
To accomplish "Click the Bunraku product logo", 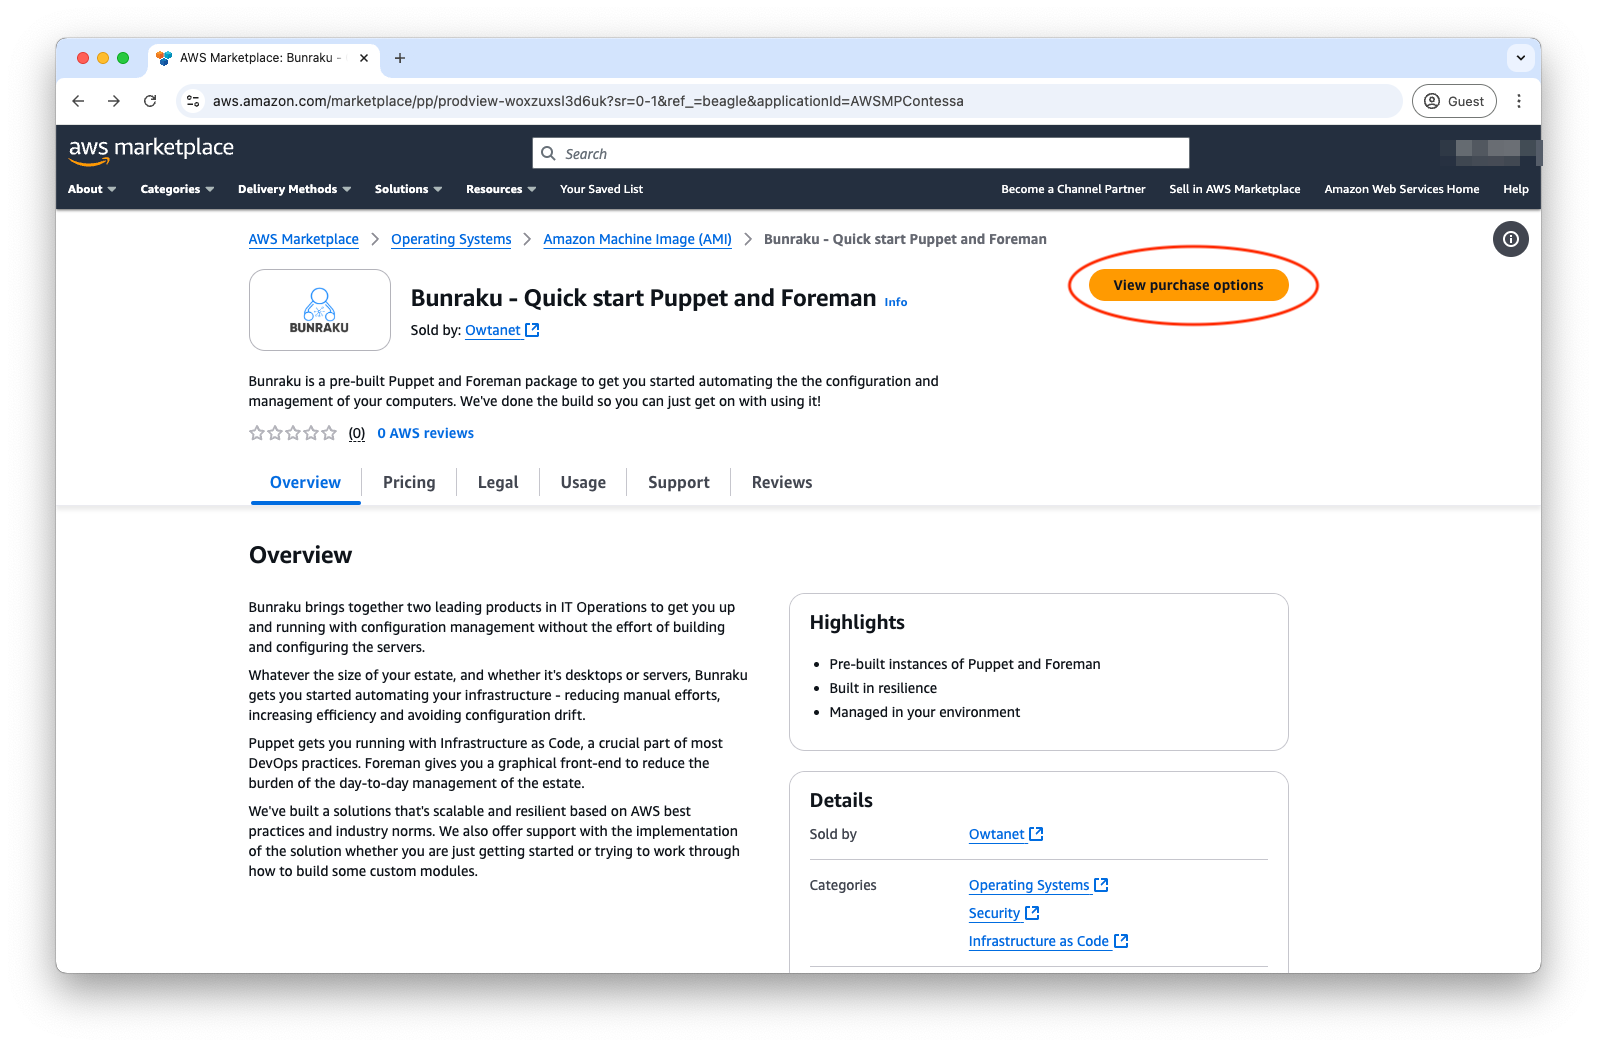I will point(319,310).
